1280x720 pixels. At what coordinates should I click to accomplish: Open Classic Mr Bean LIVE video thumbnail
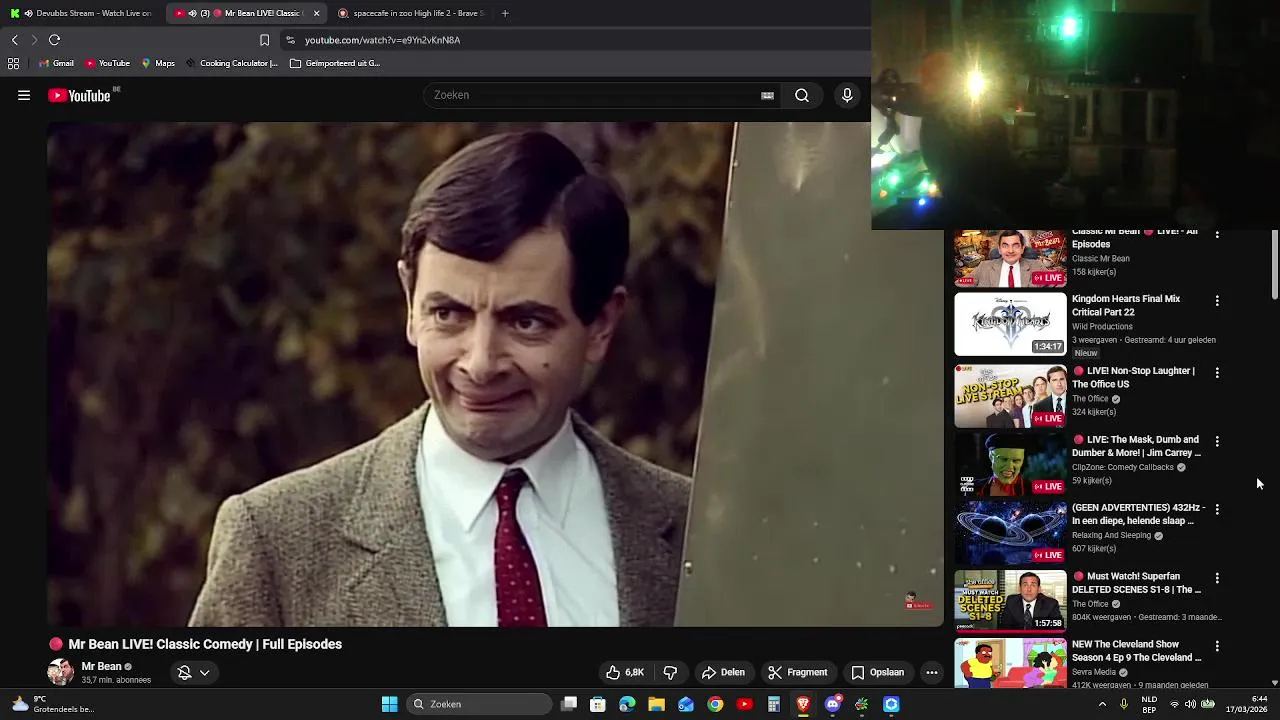[1010, 258]
